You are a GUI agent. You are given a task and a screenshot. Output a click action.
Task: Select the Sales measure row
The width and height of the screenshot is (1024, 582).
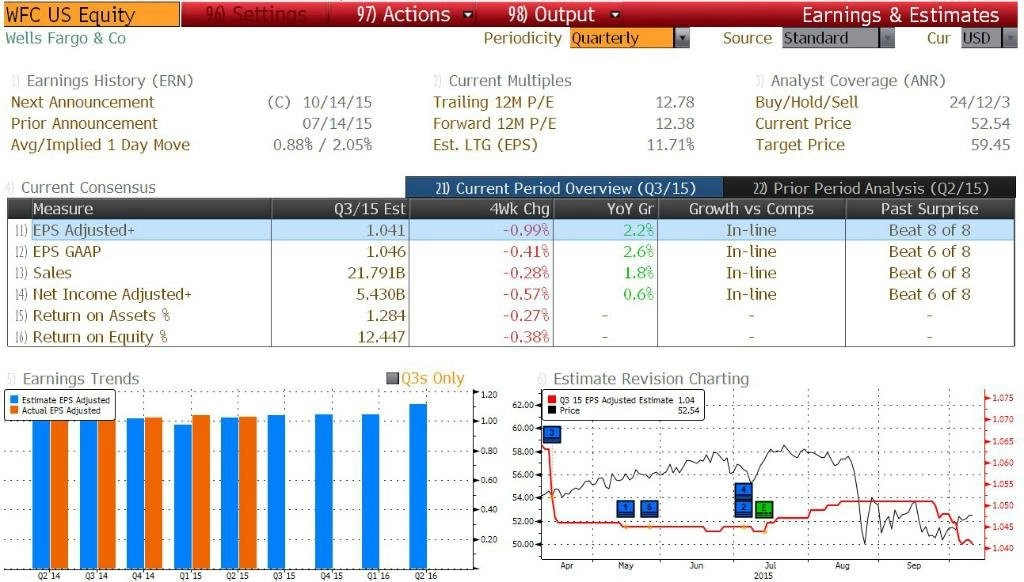click(511, 273)
